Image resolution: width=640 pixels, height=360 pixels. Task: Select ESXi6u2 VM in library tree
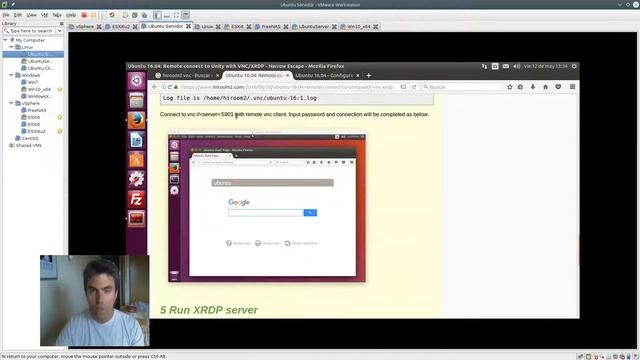pos(33,131)
